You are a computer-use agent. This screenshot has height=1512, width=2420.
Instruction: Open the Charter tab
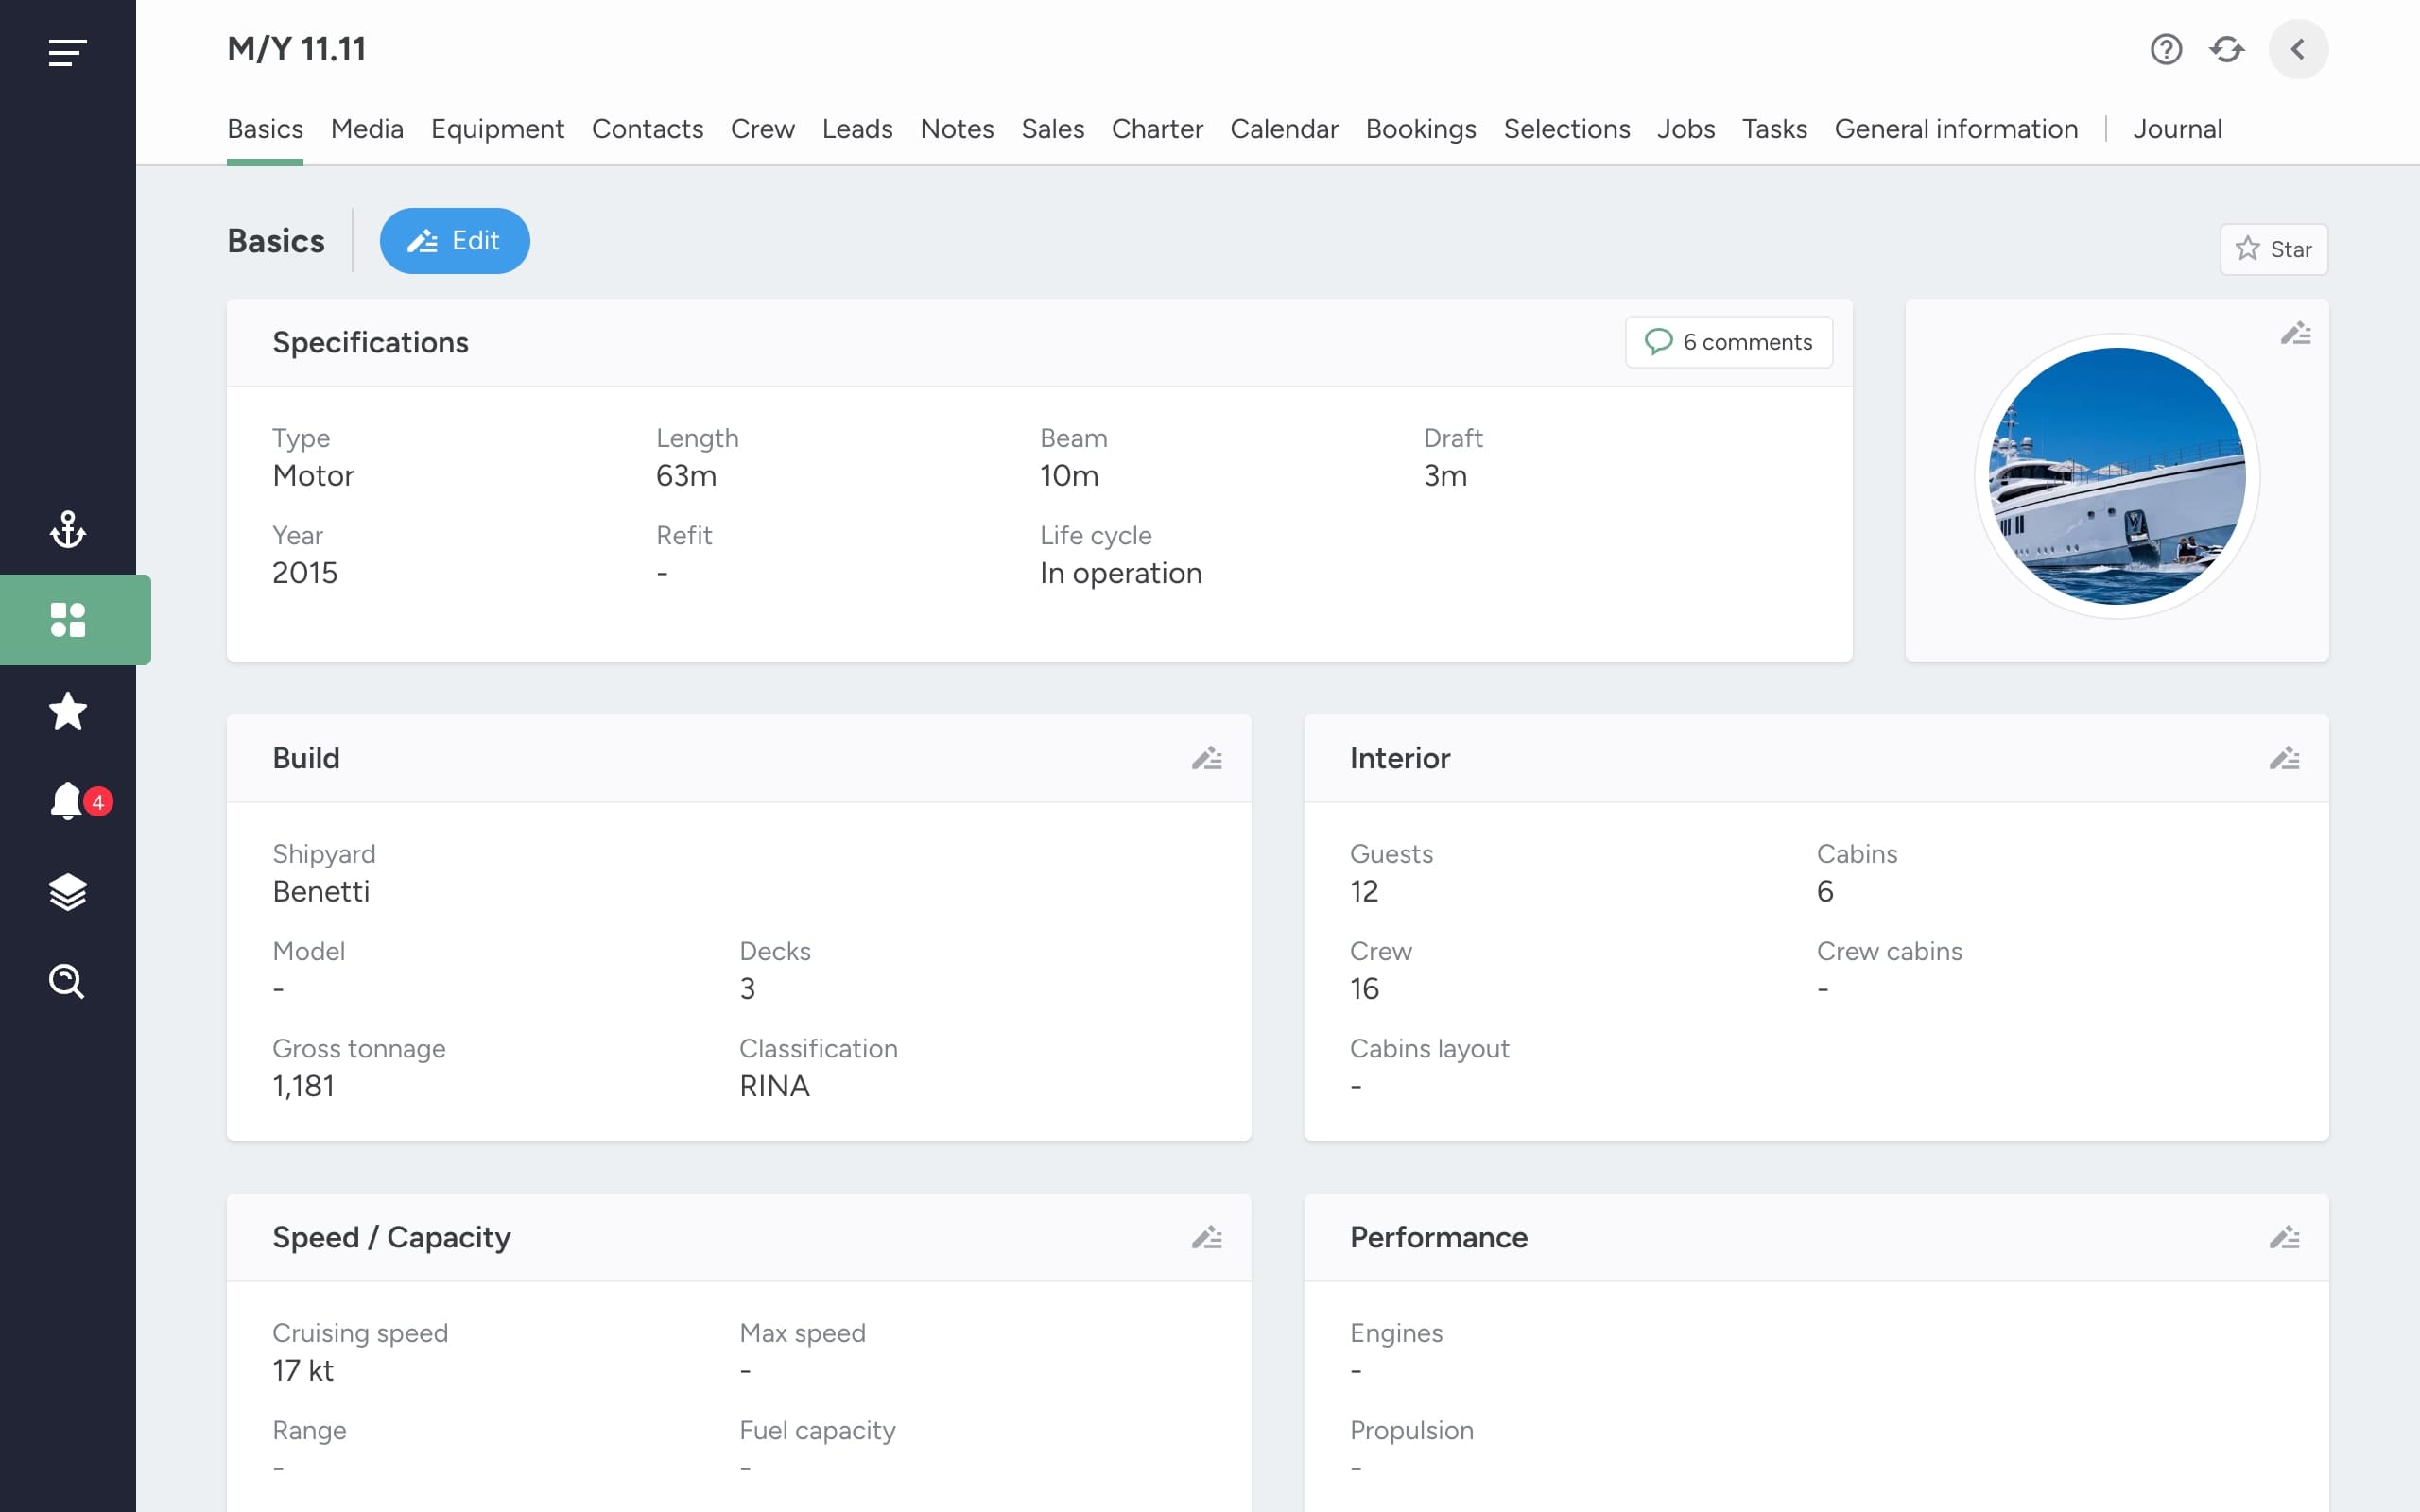[1157, 129]
